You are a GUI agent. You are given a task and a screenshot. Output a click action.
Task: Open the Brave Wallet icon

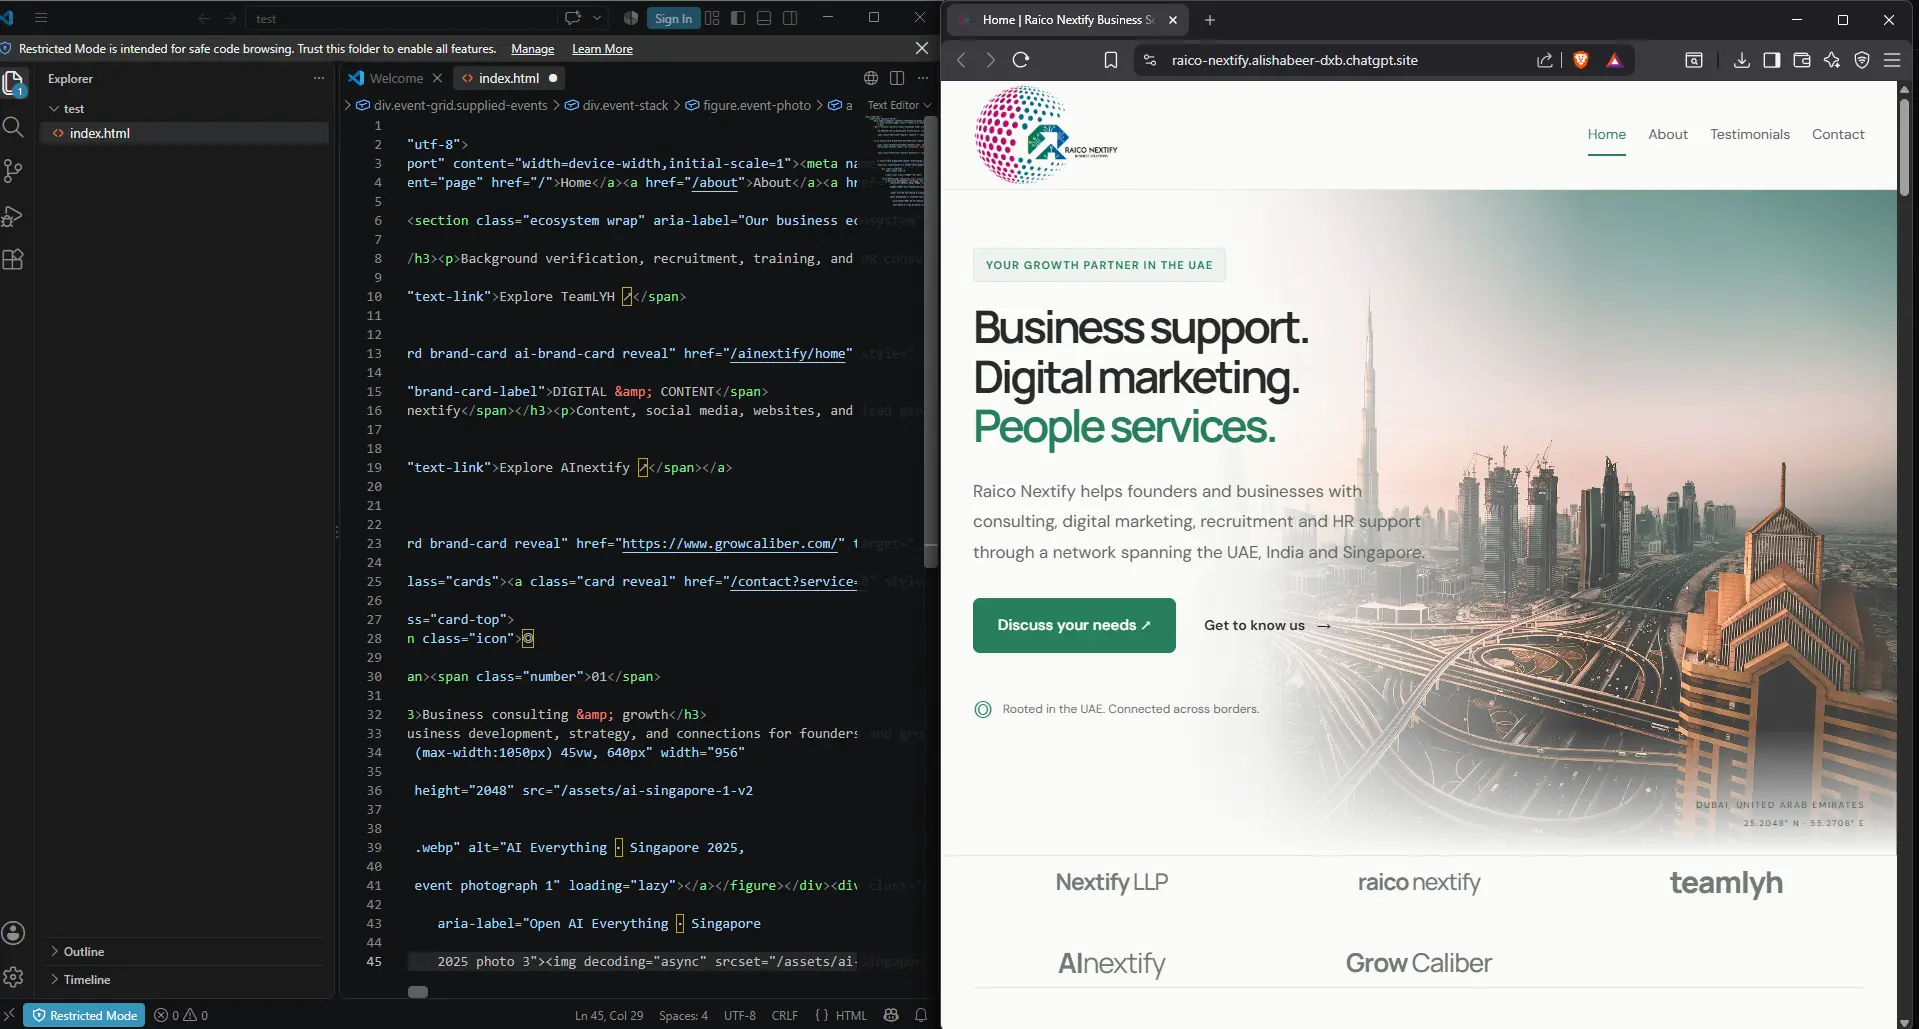1802,60
